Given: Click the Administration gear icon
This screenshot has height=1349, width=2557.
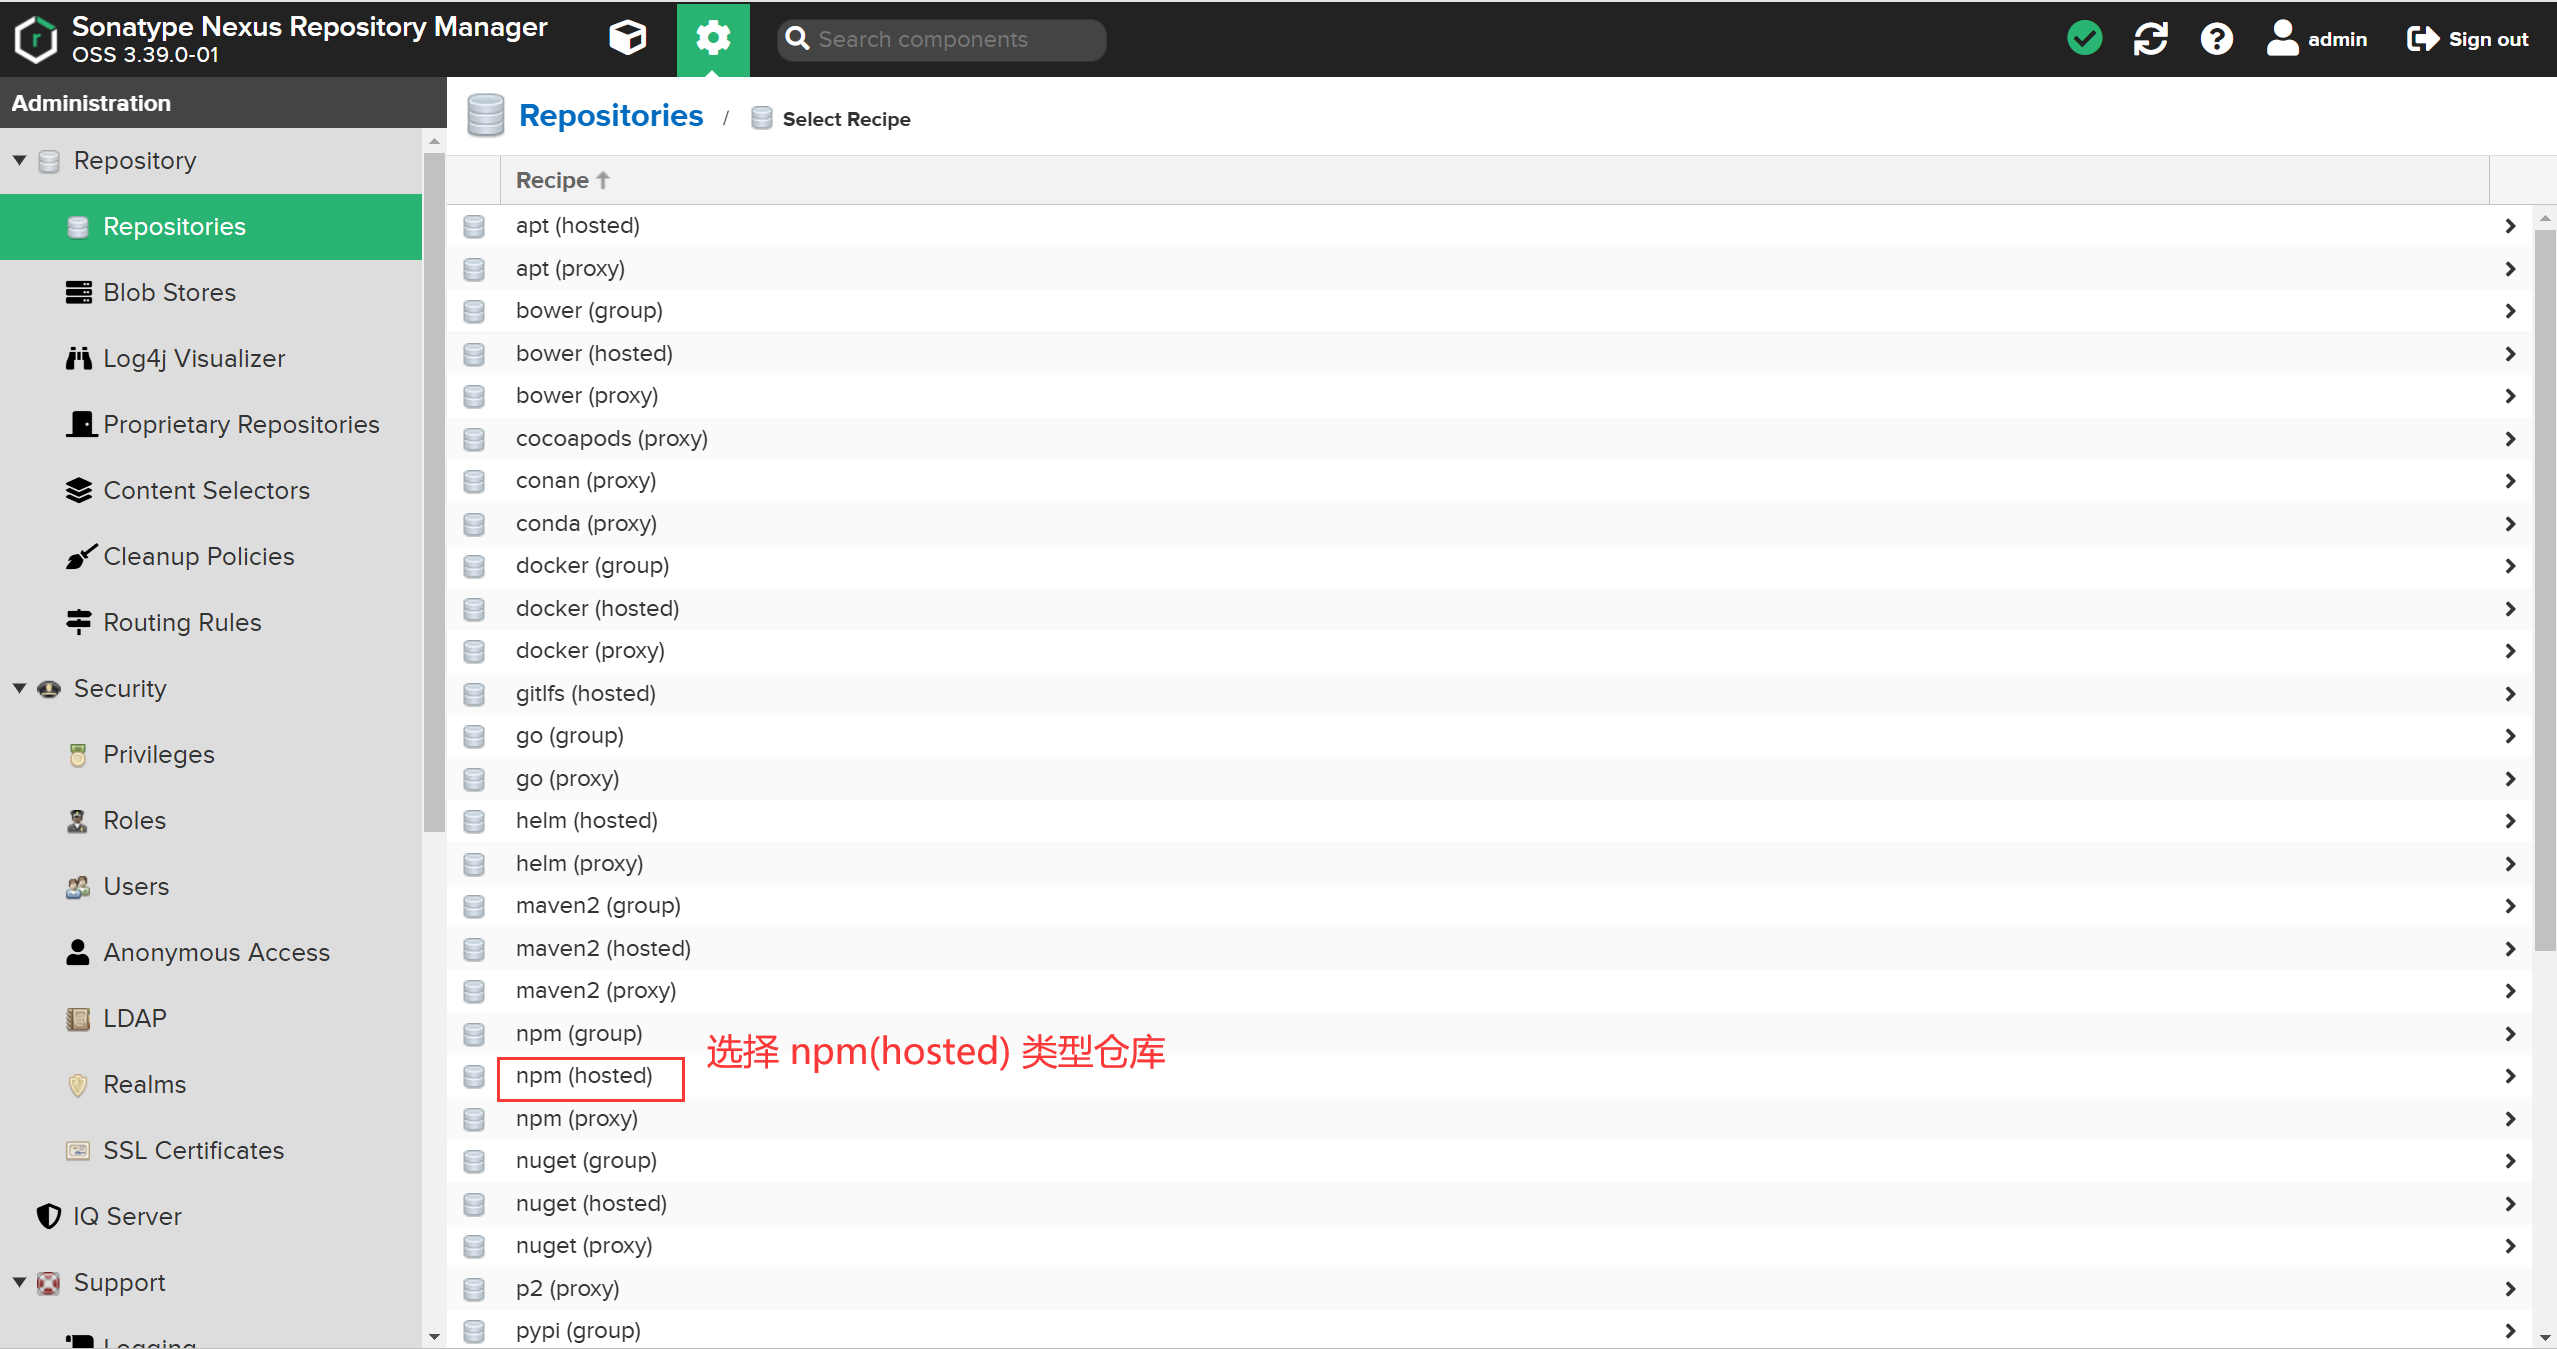Looking at the screenshot, I should pyautogui.click(x=712, y=39).
